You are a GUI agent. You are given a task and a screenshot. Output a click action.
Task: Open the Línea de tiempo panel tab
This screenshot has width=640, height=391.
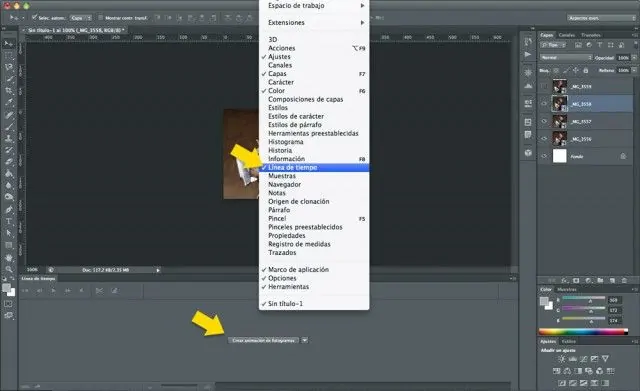(38, 278)
